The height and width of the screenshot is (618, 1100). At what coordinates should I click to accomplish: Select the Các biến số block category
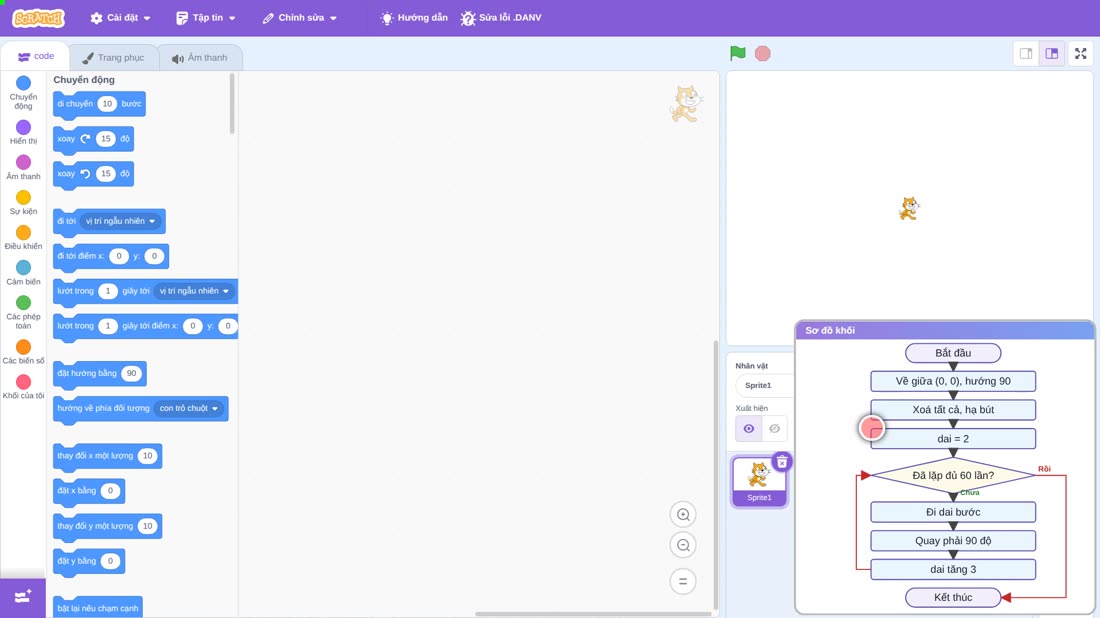point(23,352)
